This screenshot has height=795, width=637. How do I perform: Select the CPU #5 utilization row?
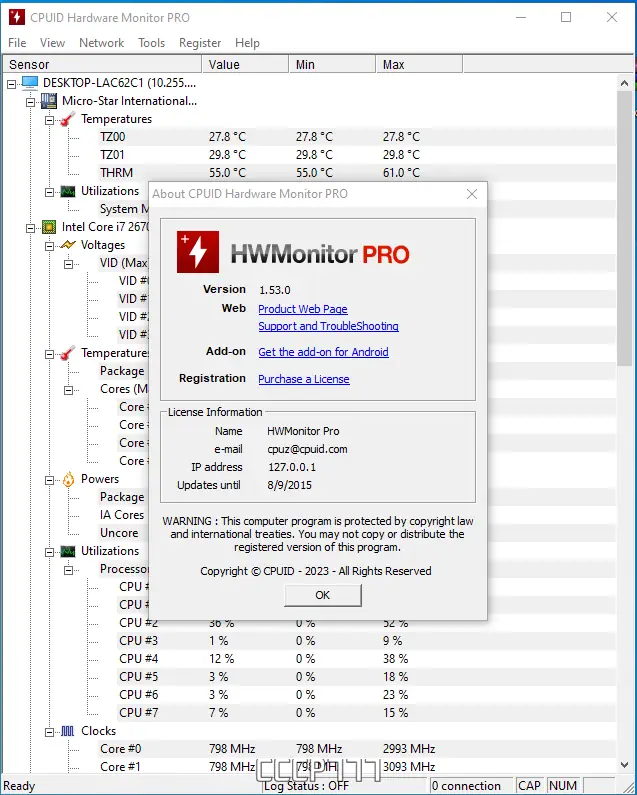(366, 677)
